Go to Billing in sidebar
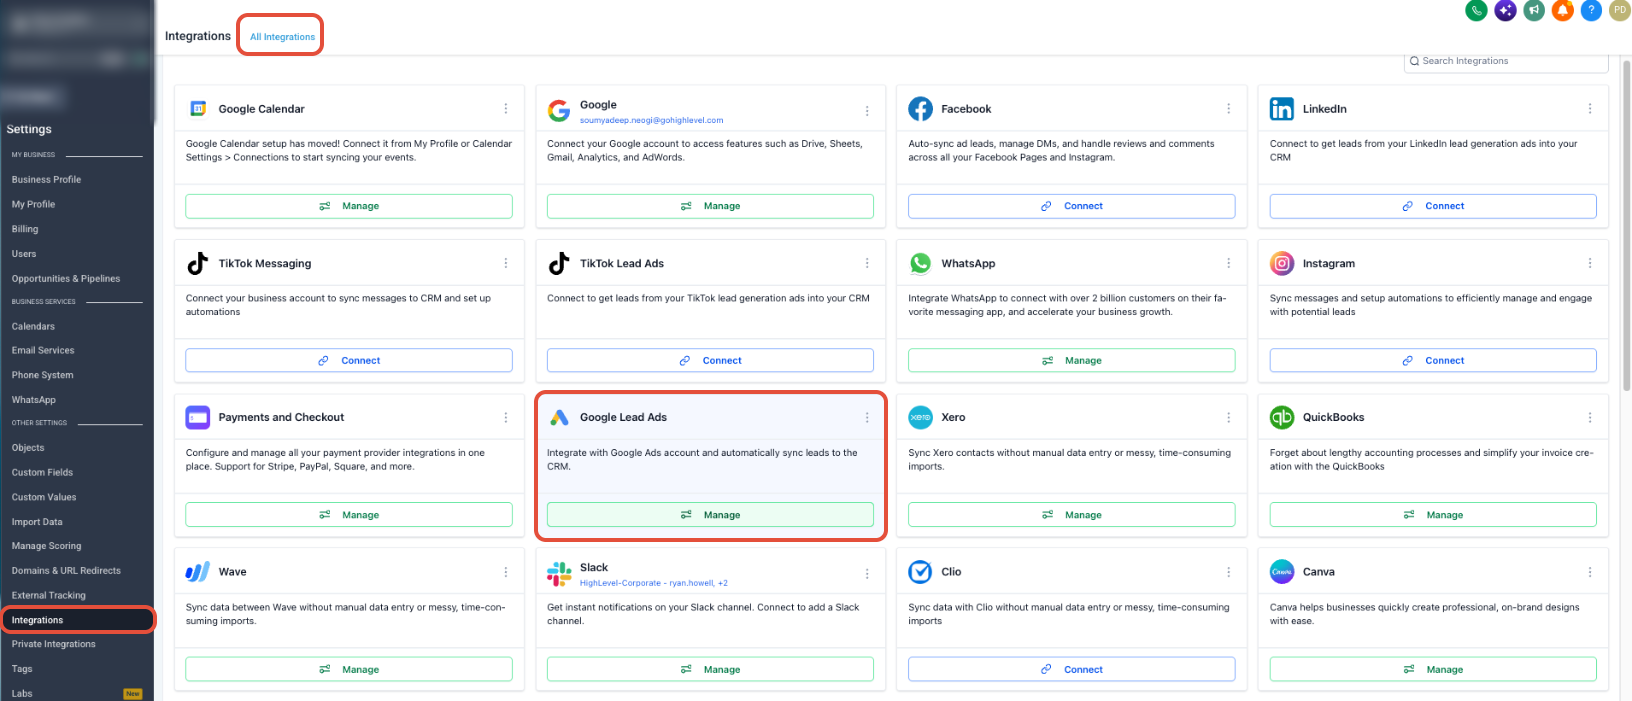The height and width of the screenshot is (701, 1632). (25, 229)
